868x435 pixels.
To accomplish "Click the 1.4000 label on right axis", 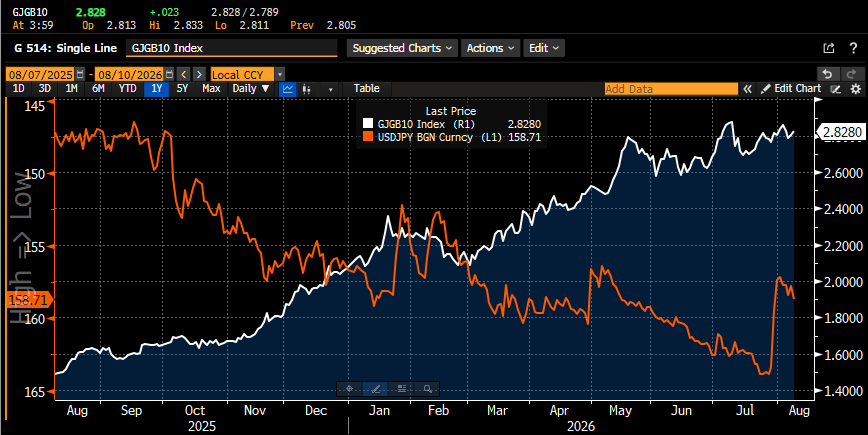I will (843, 391).
